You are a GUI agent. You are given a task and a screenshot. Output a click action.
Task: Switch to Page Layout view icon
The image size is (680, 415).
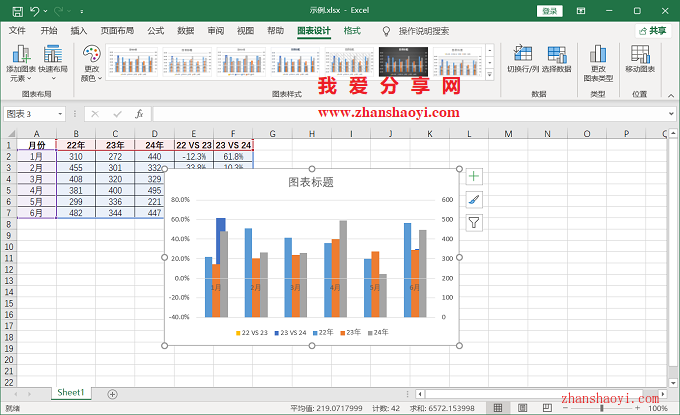point(523,408)
